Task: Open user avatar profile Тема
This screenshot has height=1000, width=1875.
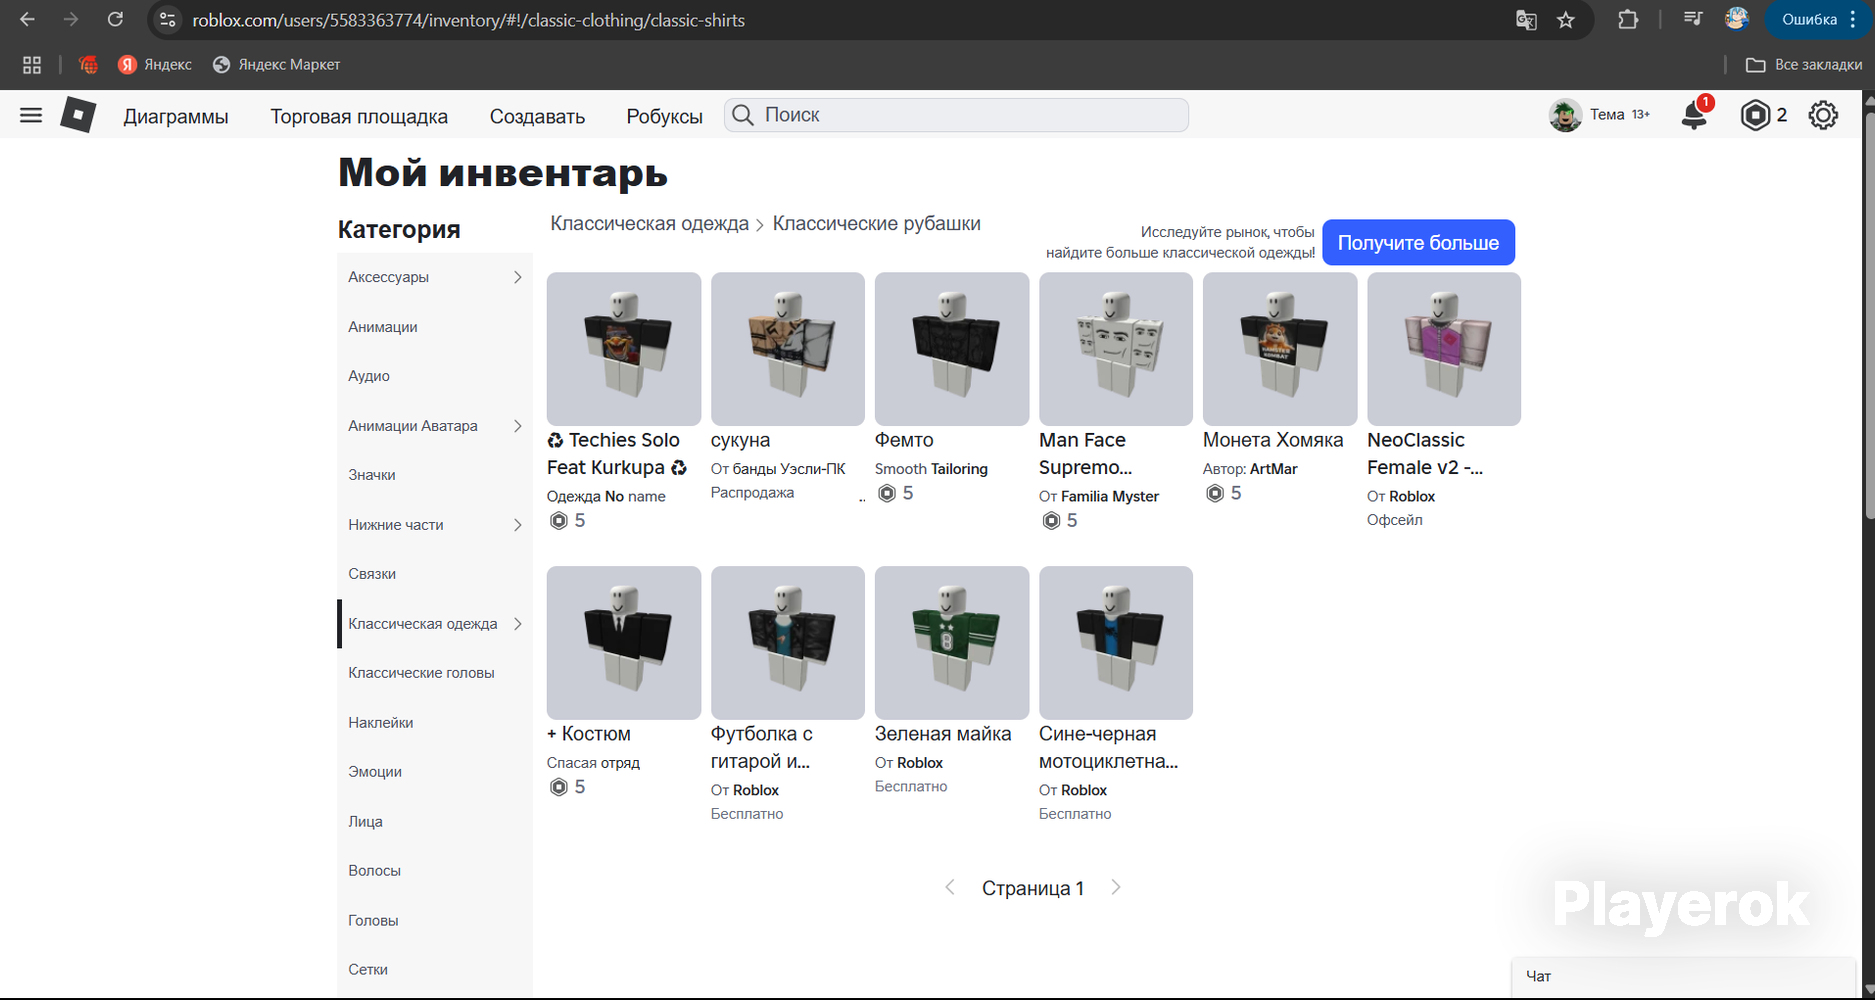Action: pyautogui.click(x=1565, y=115)
